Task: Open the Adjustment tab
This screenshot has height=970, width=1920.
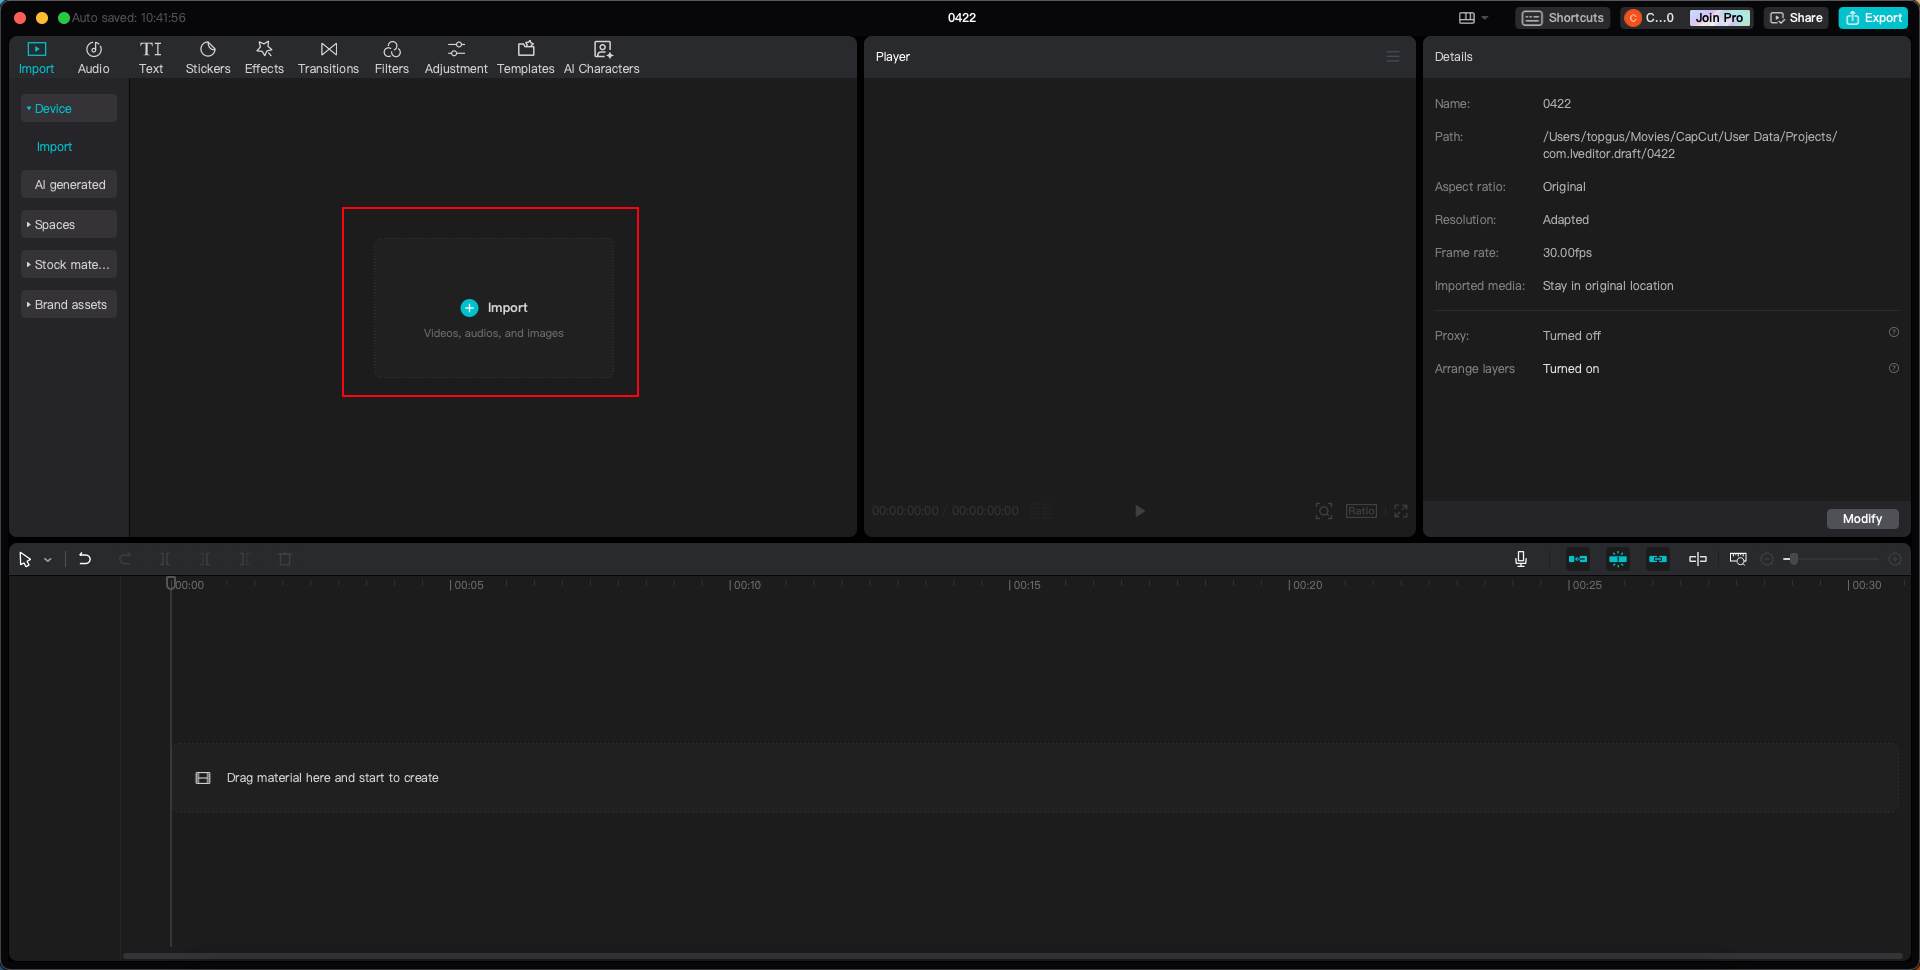Action: click(456, 57)
